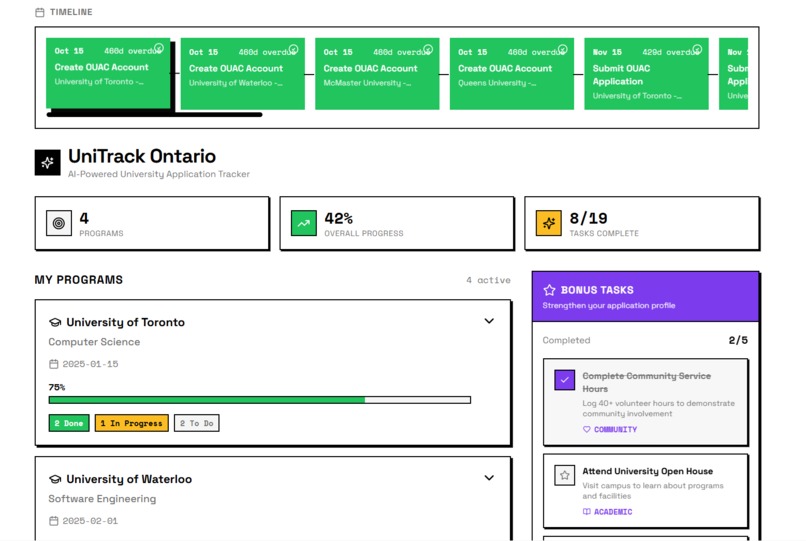
Task: Click the heart icon beside COMMUNITY tag
Action: (x=587, y=429)
